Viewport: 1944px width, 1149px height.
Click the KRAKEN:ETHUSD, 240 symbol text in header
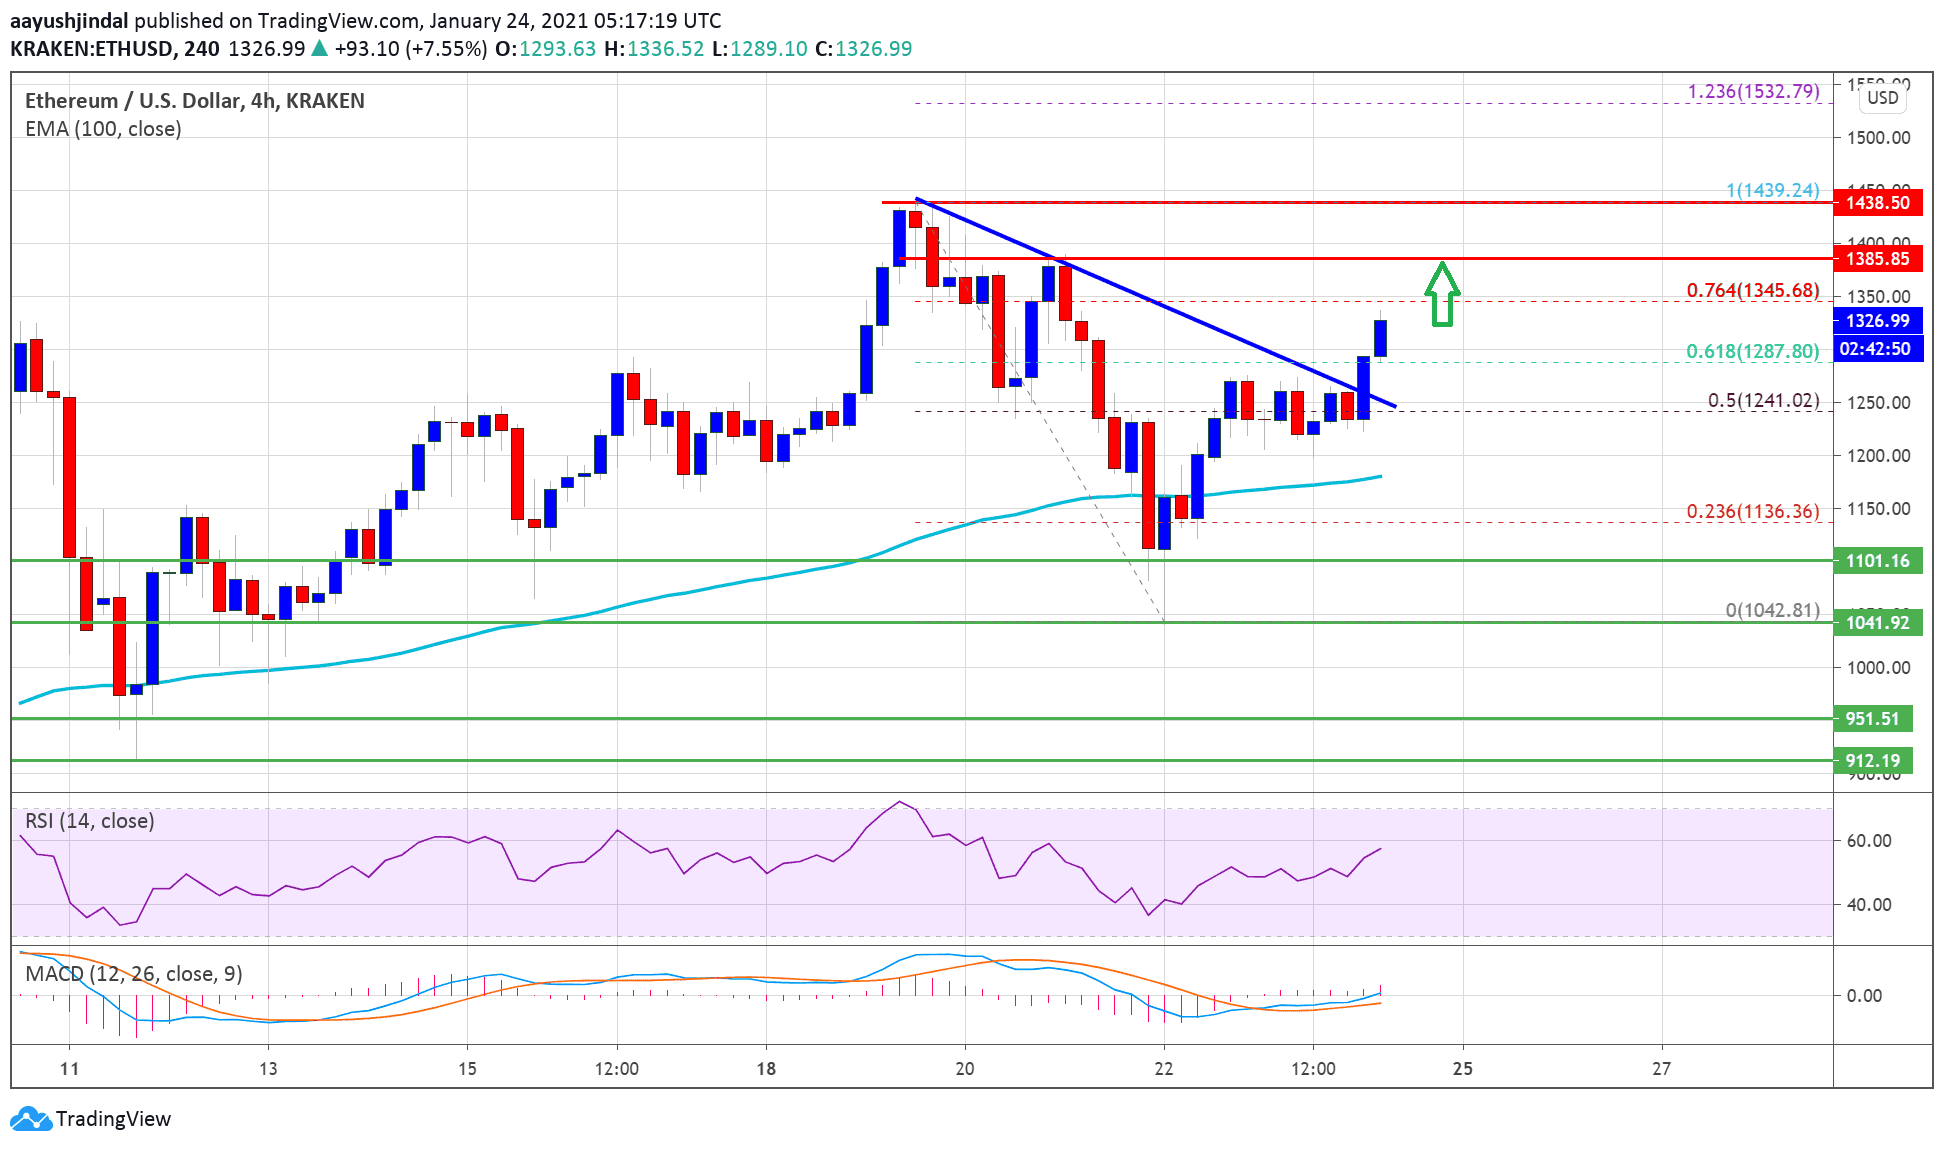coord(115,49)
